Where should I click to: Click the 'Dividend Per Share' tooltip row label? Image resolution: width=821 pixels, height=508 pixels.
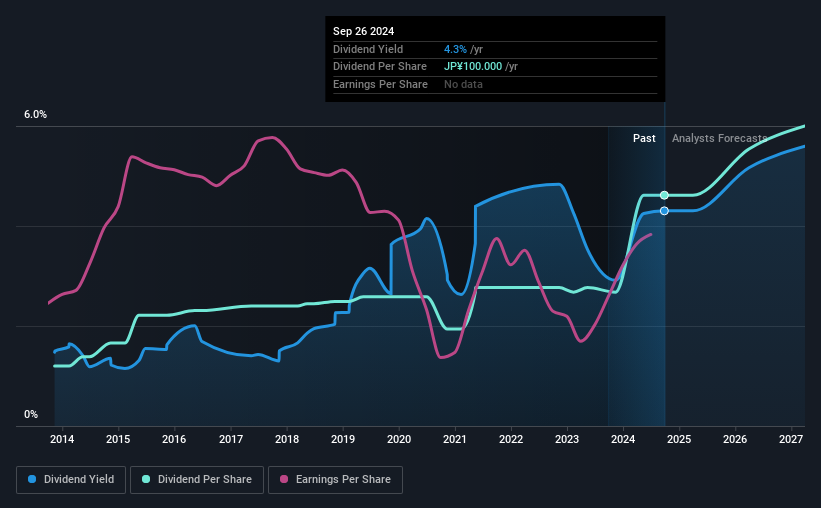coord(380,67)
